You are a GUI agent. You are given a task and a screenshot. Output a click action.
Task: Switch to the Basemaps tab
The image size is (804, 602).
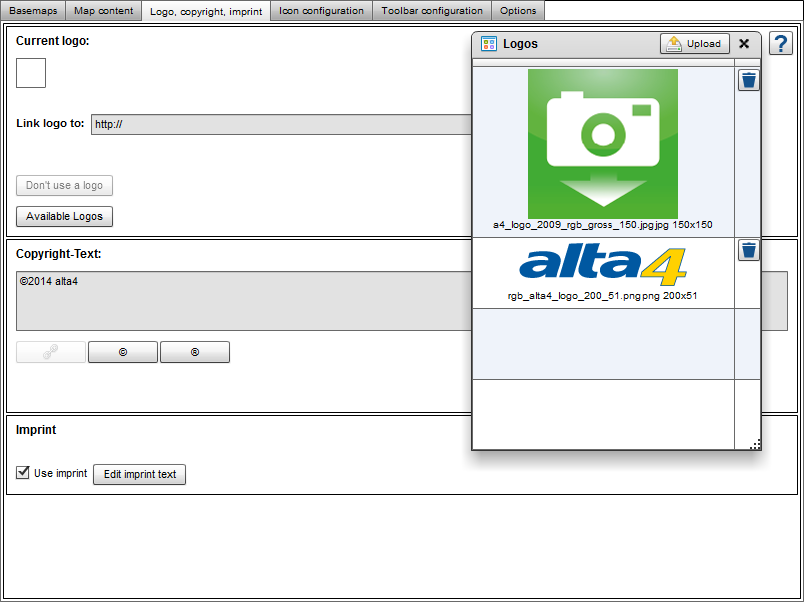click(x=33, y=10)
